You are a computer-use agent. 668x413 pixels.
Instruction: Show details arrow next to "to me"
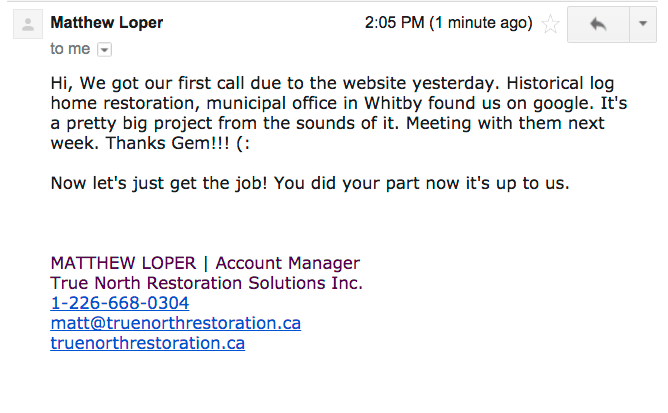104,49
